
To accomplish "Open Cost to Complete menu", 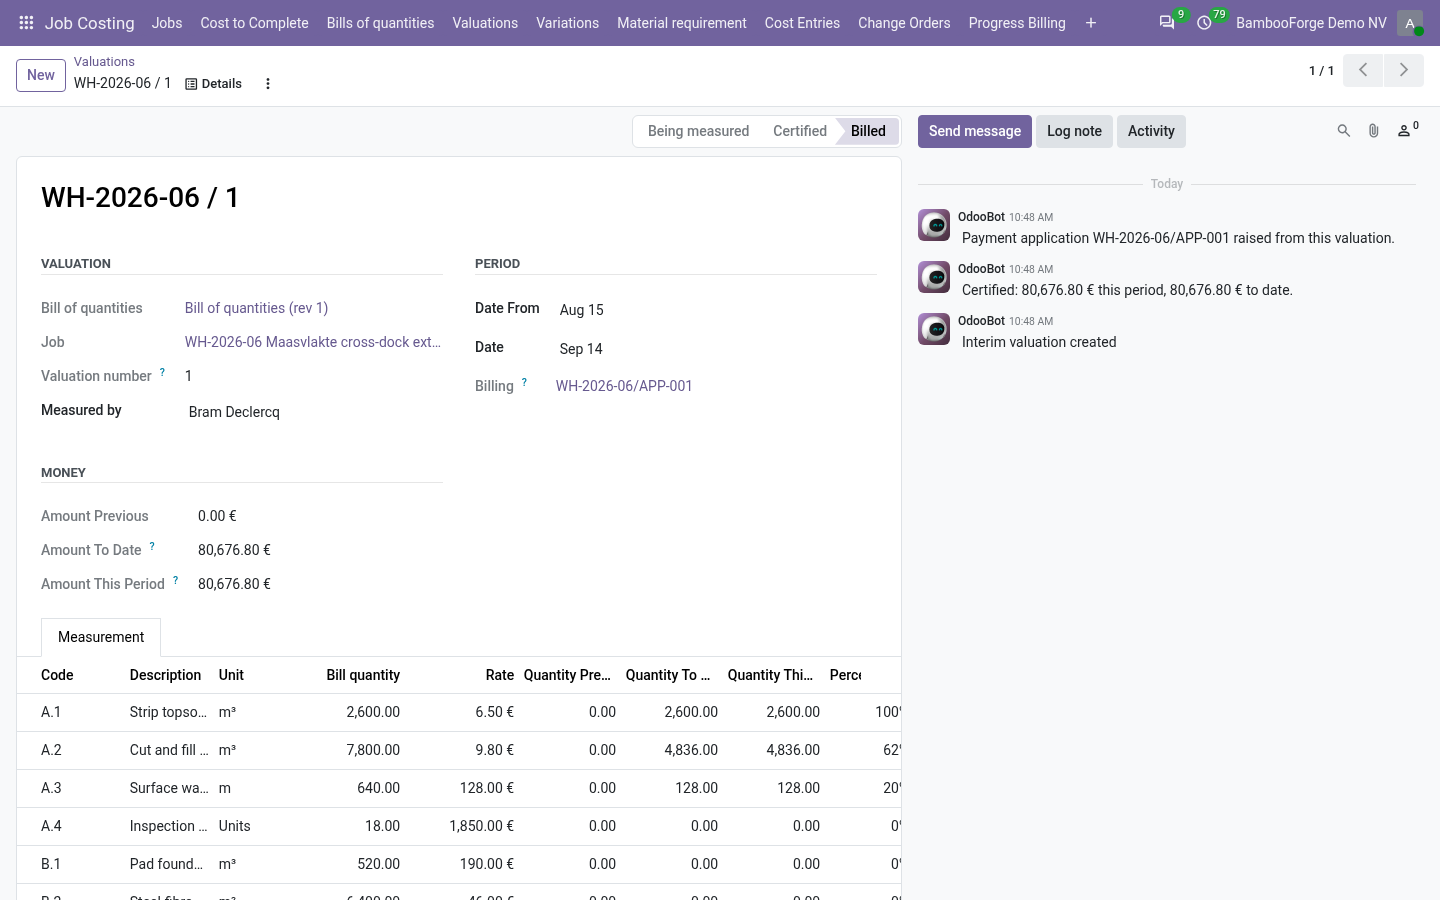I will (254, 23).
